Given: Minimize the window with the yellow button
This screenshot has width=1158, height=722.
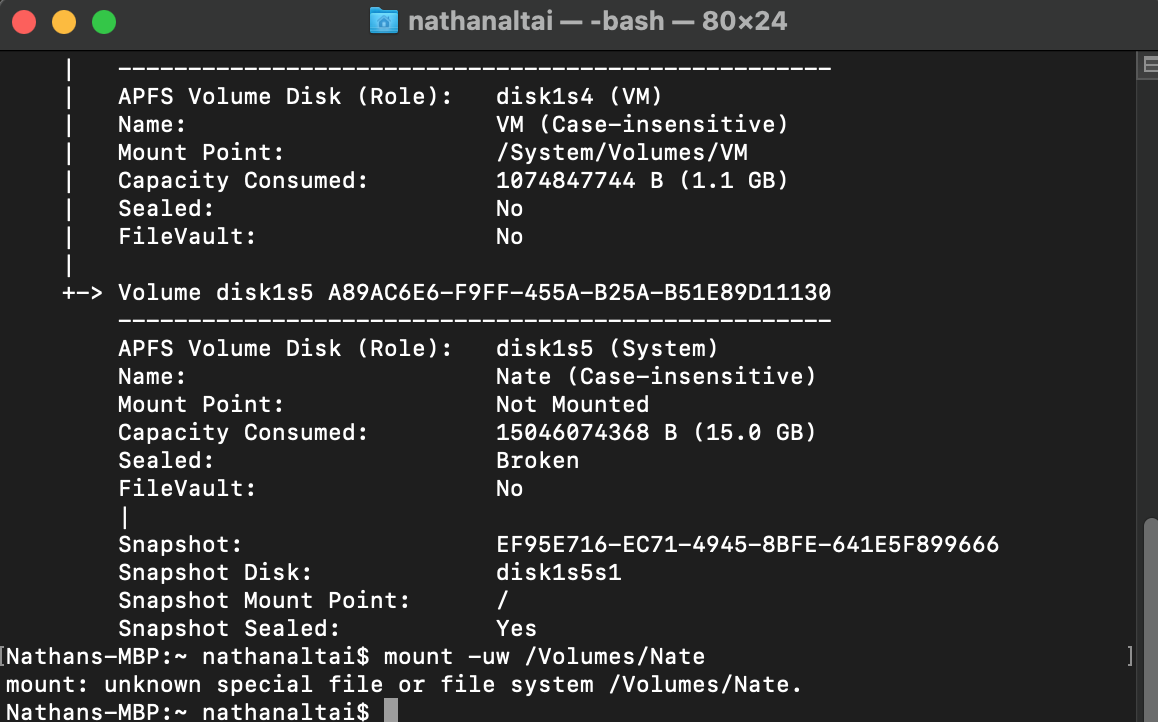Looking at the screenshot, I should (64, 21).
